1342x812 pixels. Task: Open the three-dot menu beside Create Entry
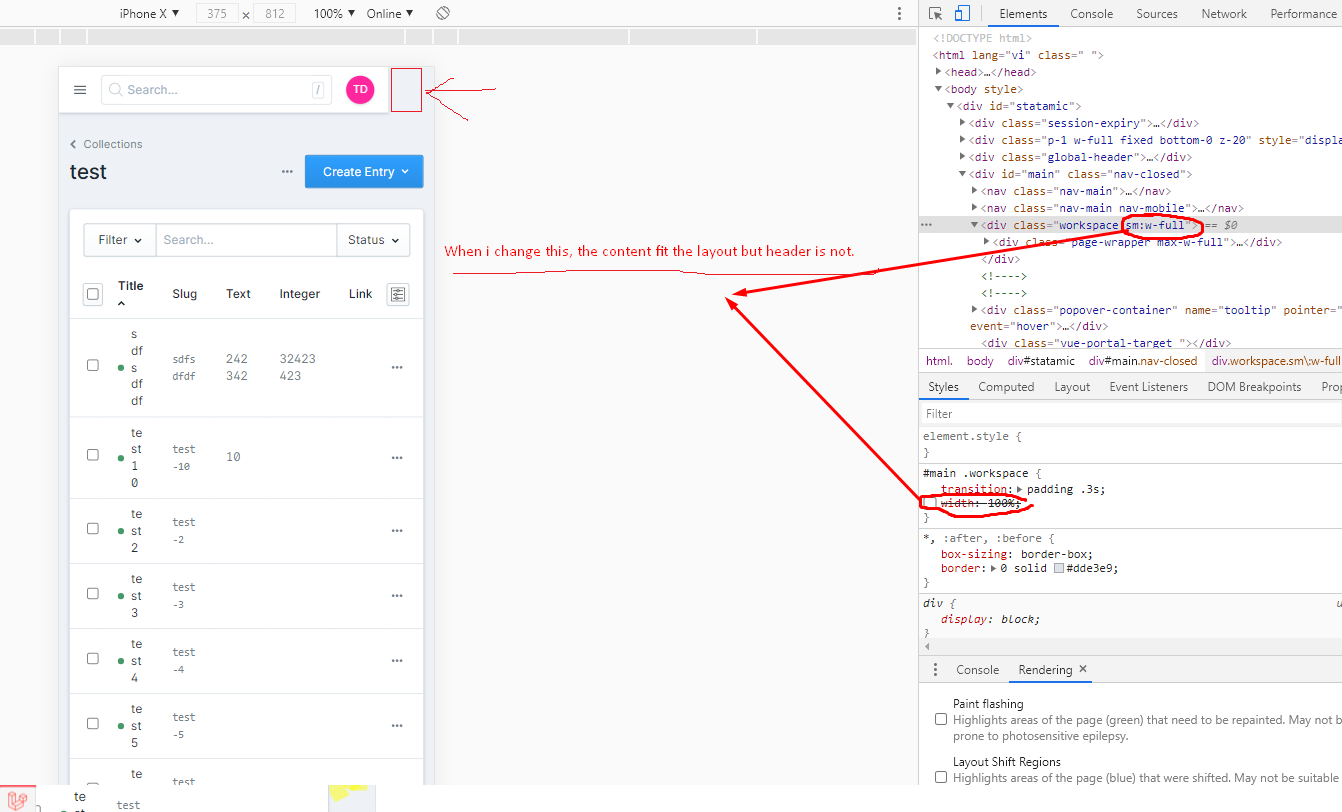[x=287, y=172]
